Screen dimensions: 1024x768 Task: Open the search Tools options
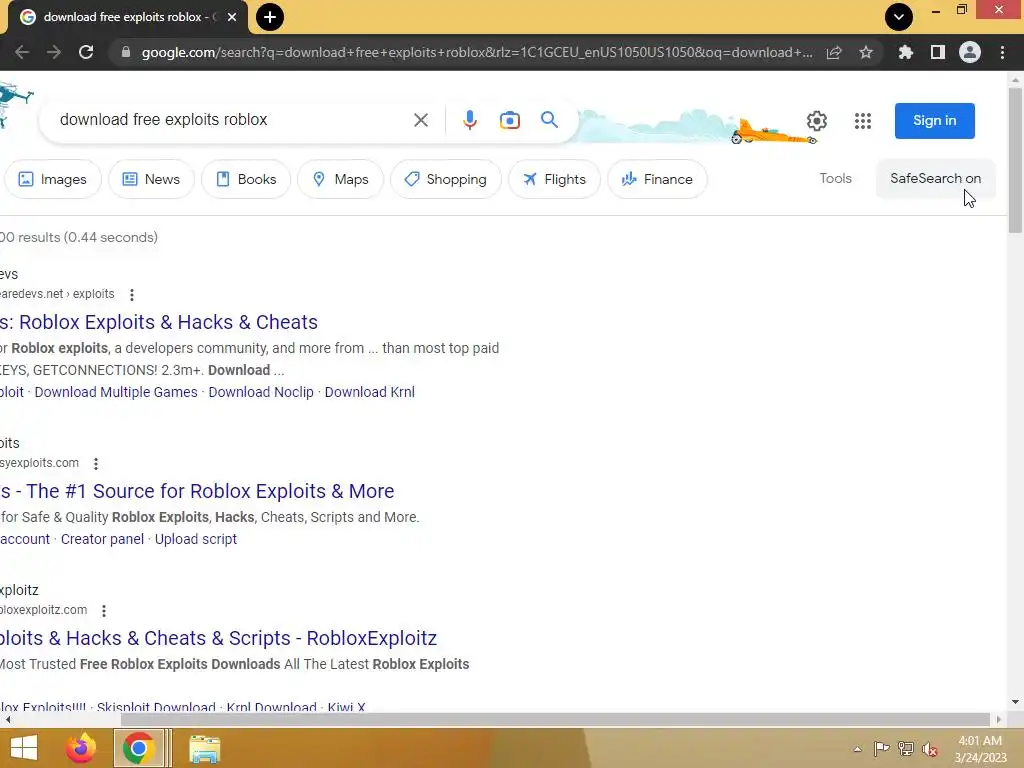coord(835,178)
